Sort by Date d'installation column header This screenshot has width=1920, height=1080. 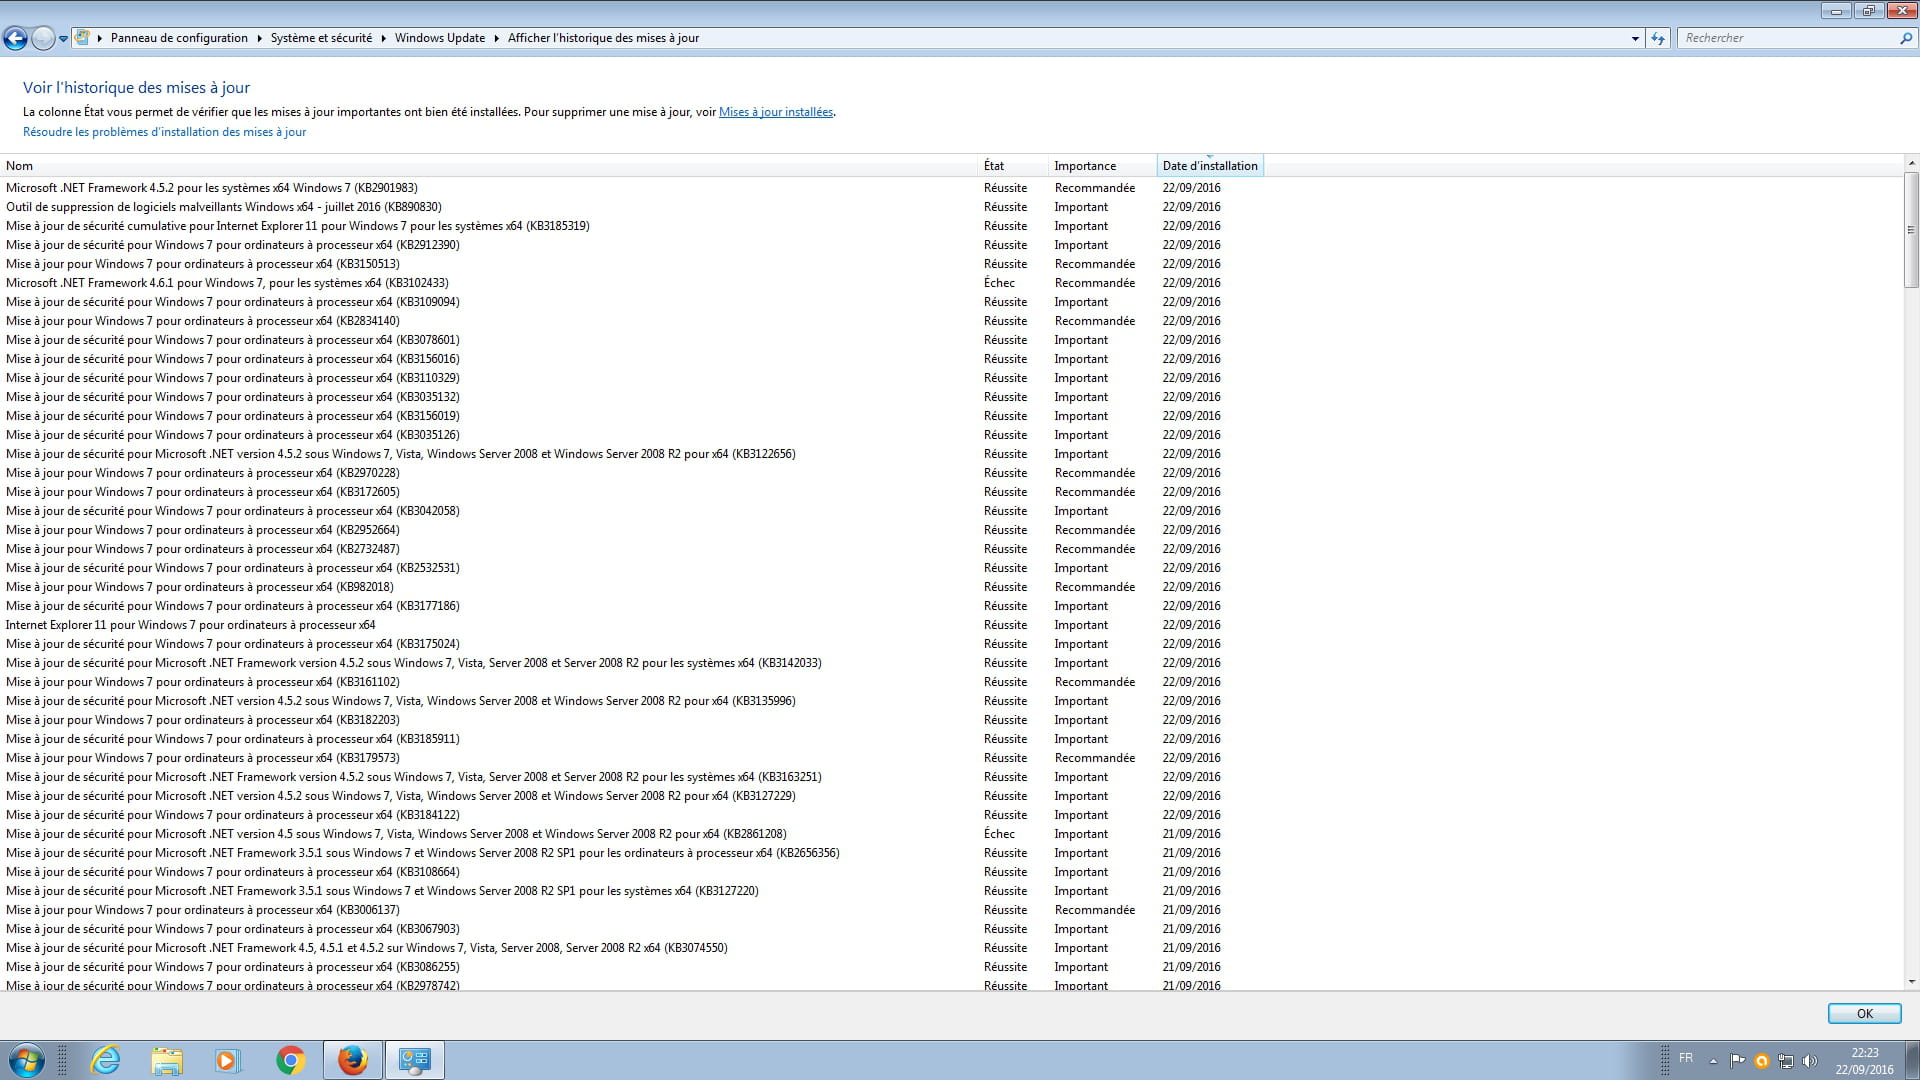click(x=1210, y=166)
